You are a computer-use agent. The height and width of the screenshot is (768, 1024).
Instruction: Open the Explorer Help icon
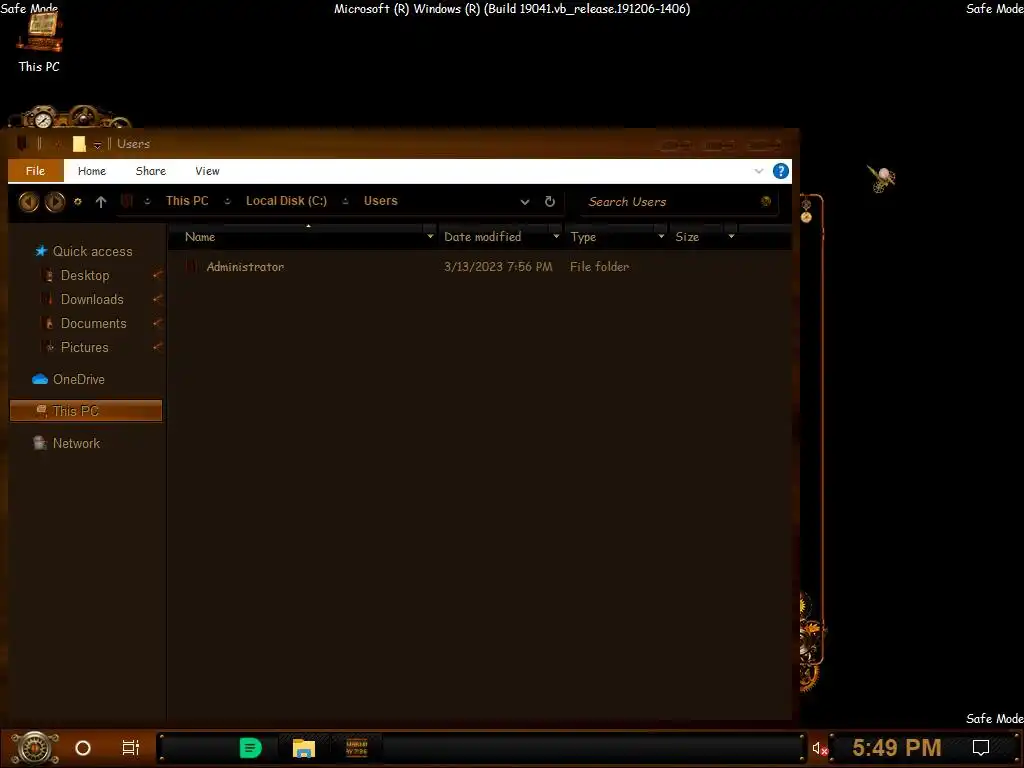780,171
